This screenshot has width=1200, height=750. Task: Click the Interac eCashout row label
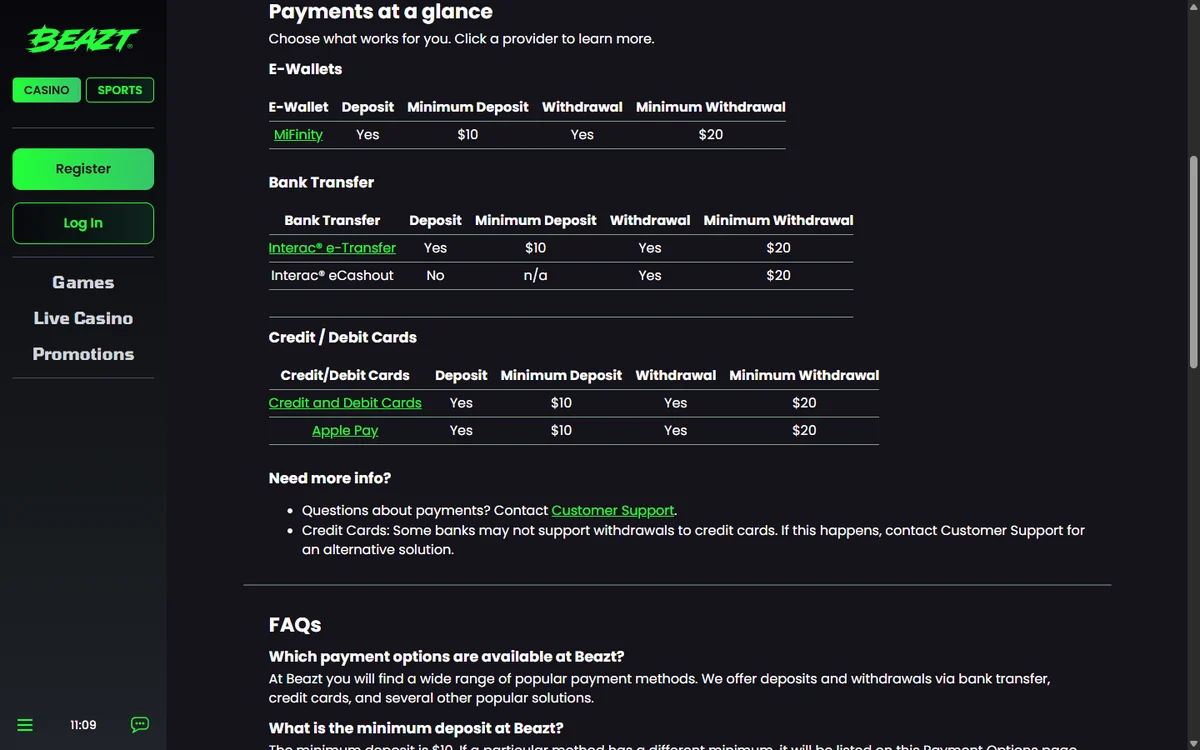pos(332,275)
